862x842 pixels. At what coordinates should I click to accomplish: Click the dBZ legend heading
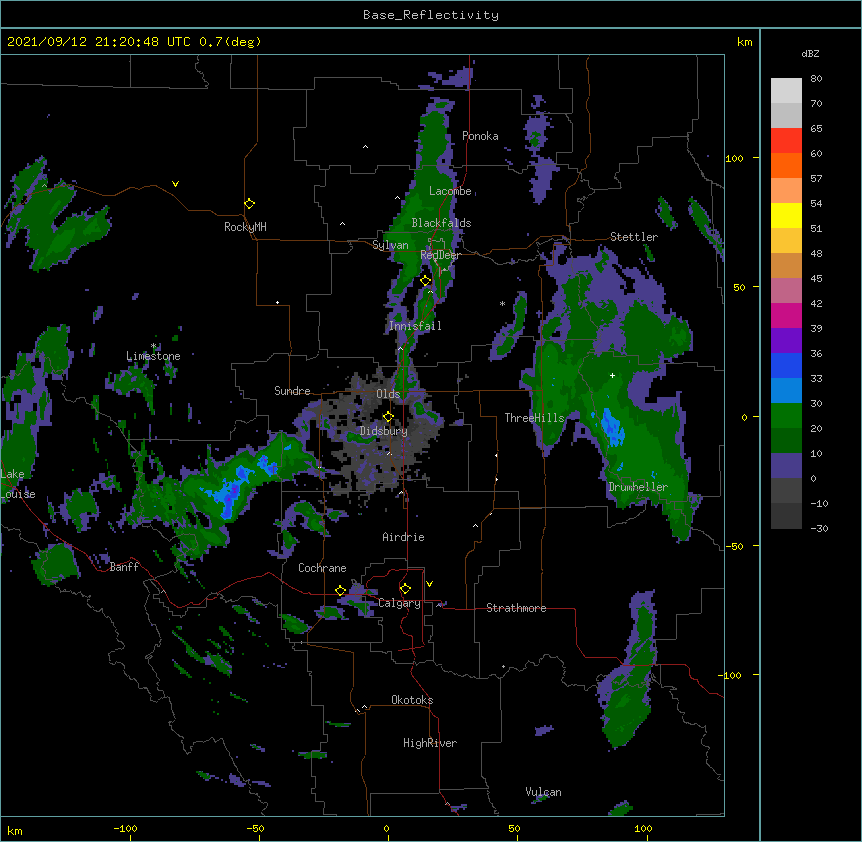(x=810, y=54)
